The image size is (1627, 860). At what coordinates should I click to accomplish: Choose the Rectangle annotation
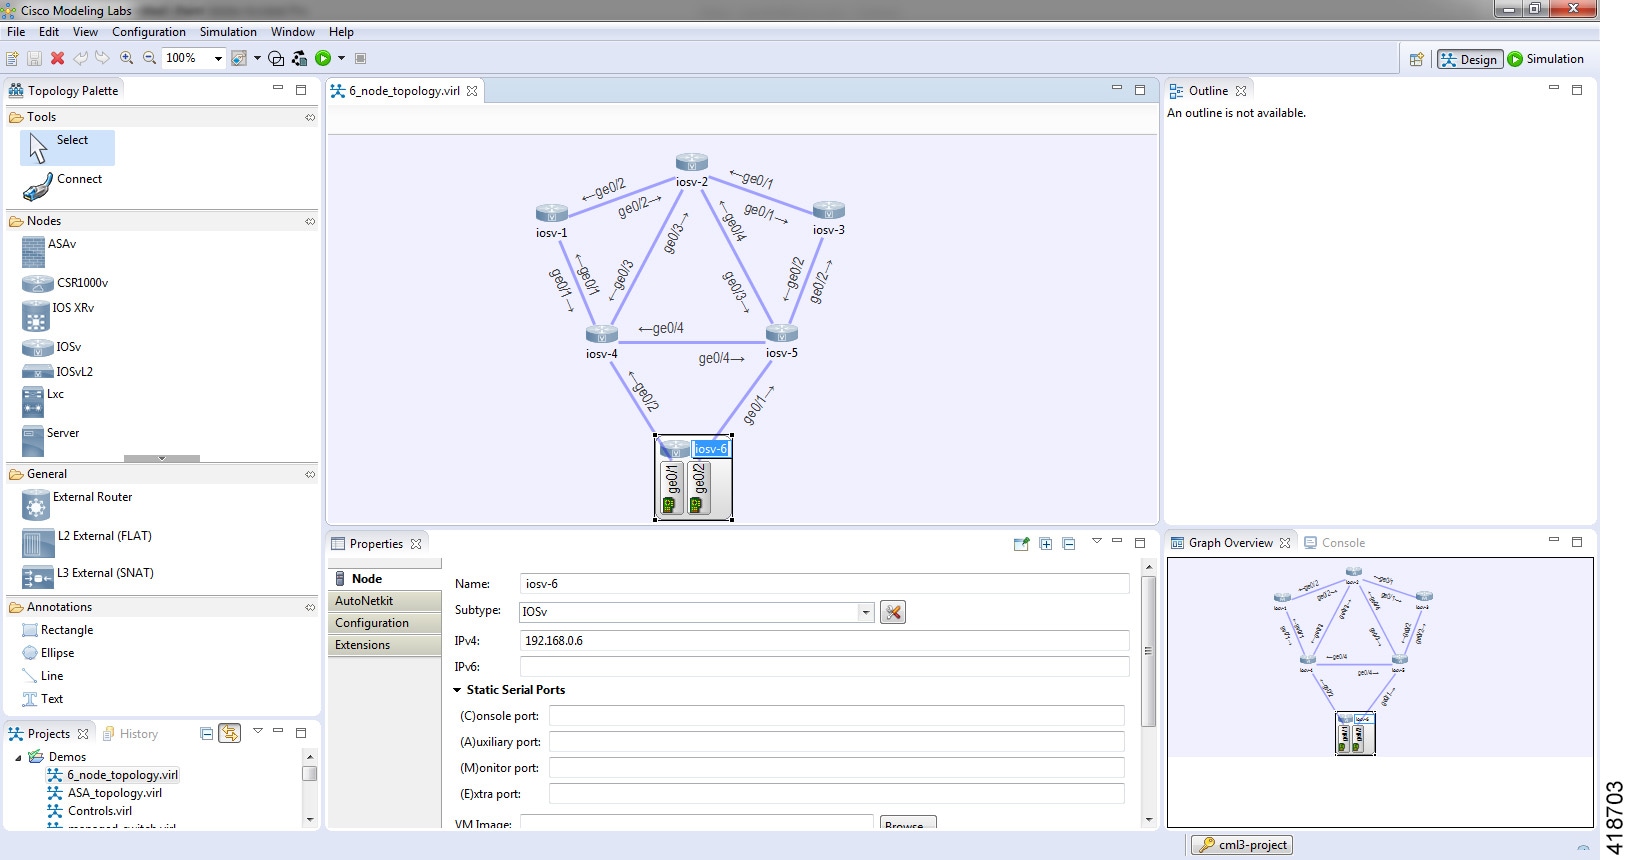pos(58,630)
